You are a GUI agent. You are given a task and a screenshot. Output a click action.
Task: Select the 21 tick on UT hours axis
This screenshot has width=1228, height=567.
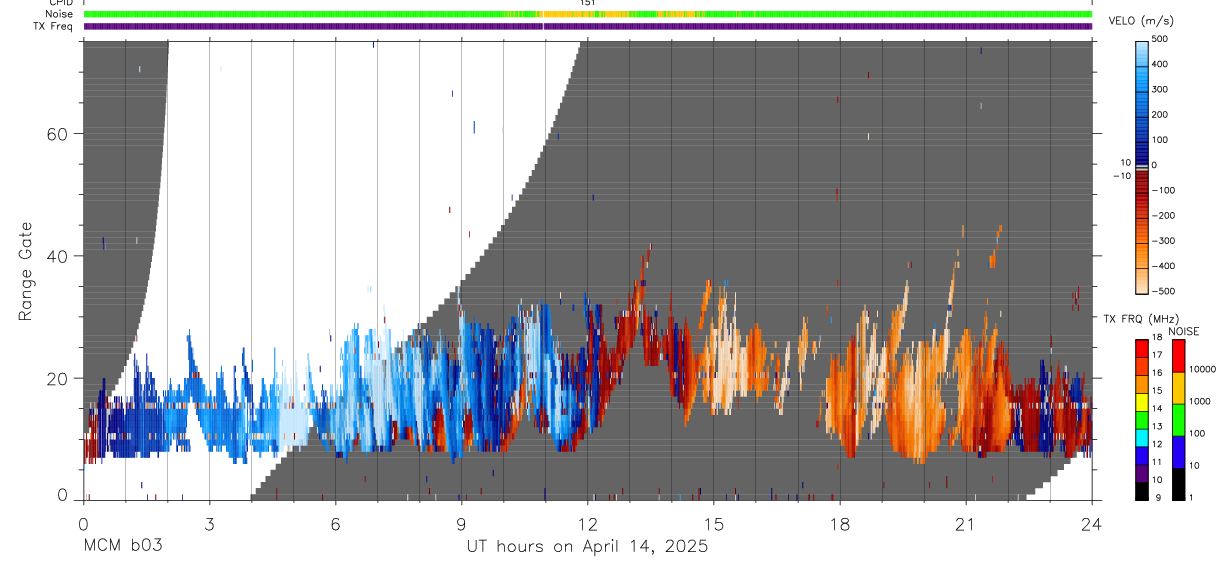point(965,525)
